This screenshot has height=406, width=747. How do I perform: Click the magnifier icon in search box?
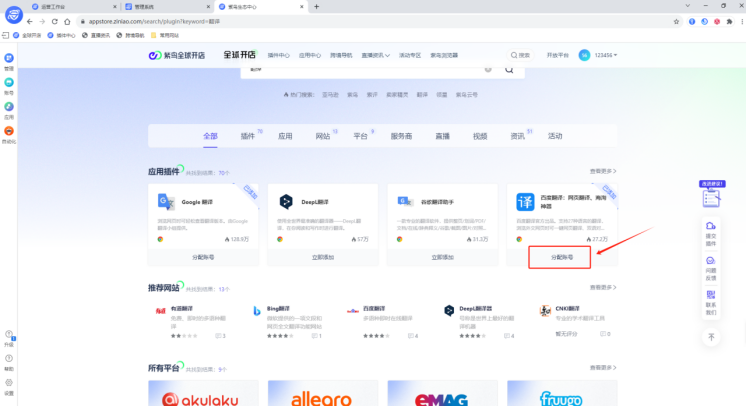(x=509, y=70)
